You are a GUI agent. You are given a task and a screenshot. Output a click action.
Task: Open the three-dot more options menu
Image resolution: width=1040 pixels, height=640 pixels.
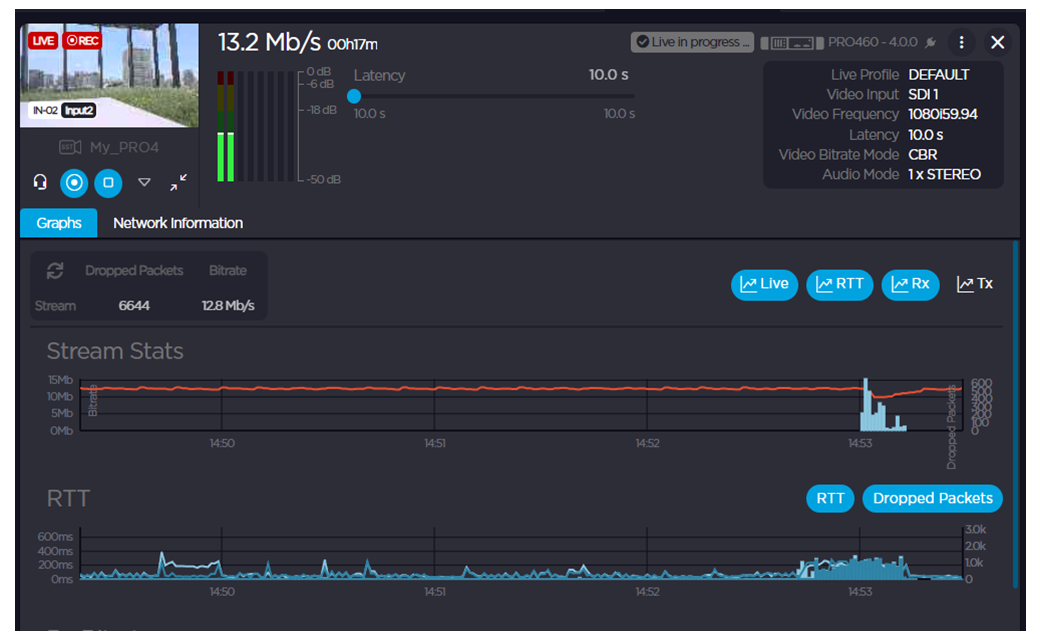961,42
